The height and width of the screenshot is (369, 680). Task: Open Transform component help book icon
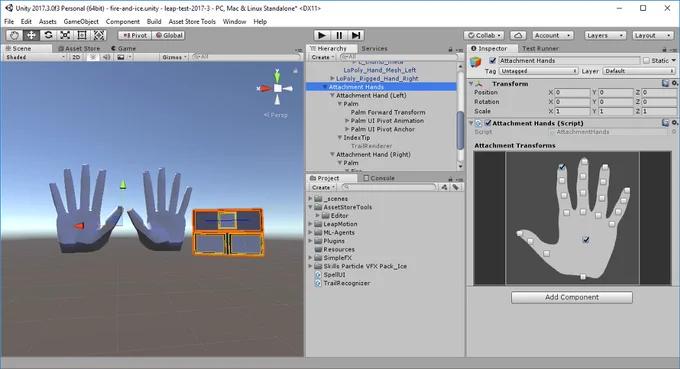[665, 83]
